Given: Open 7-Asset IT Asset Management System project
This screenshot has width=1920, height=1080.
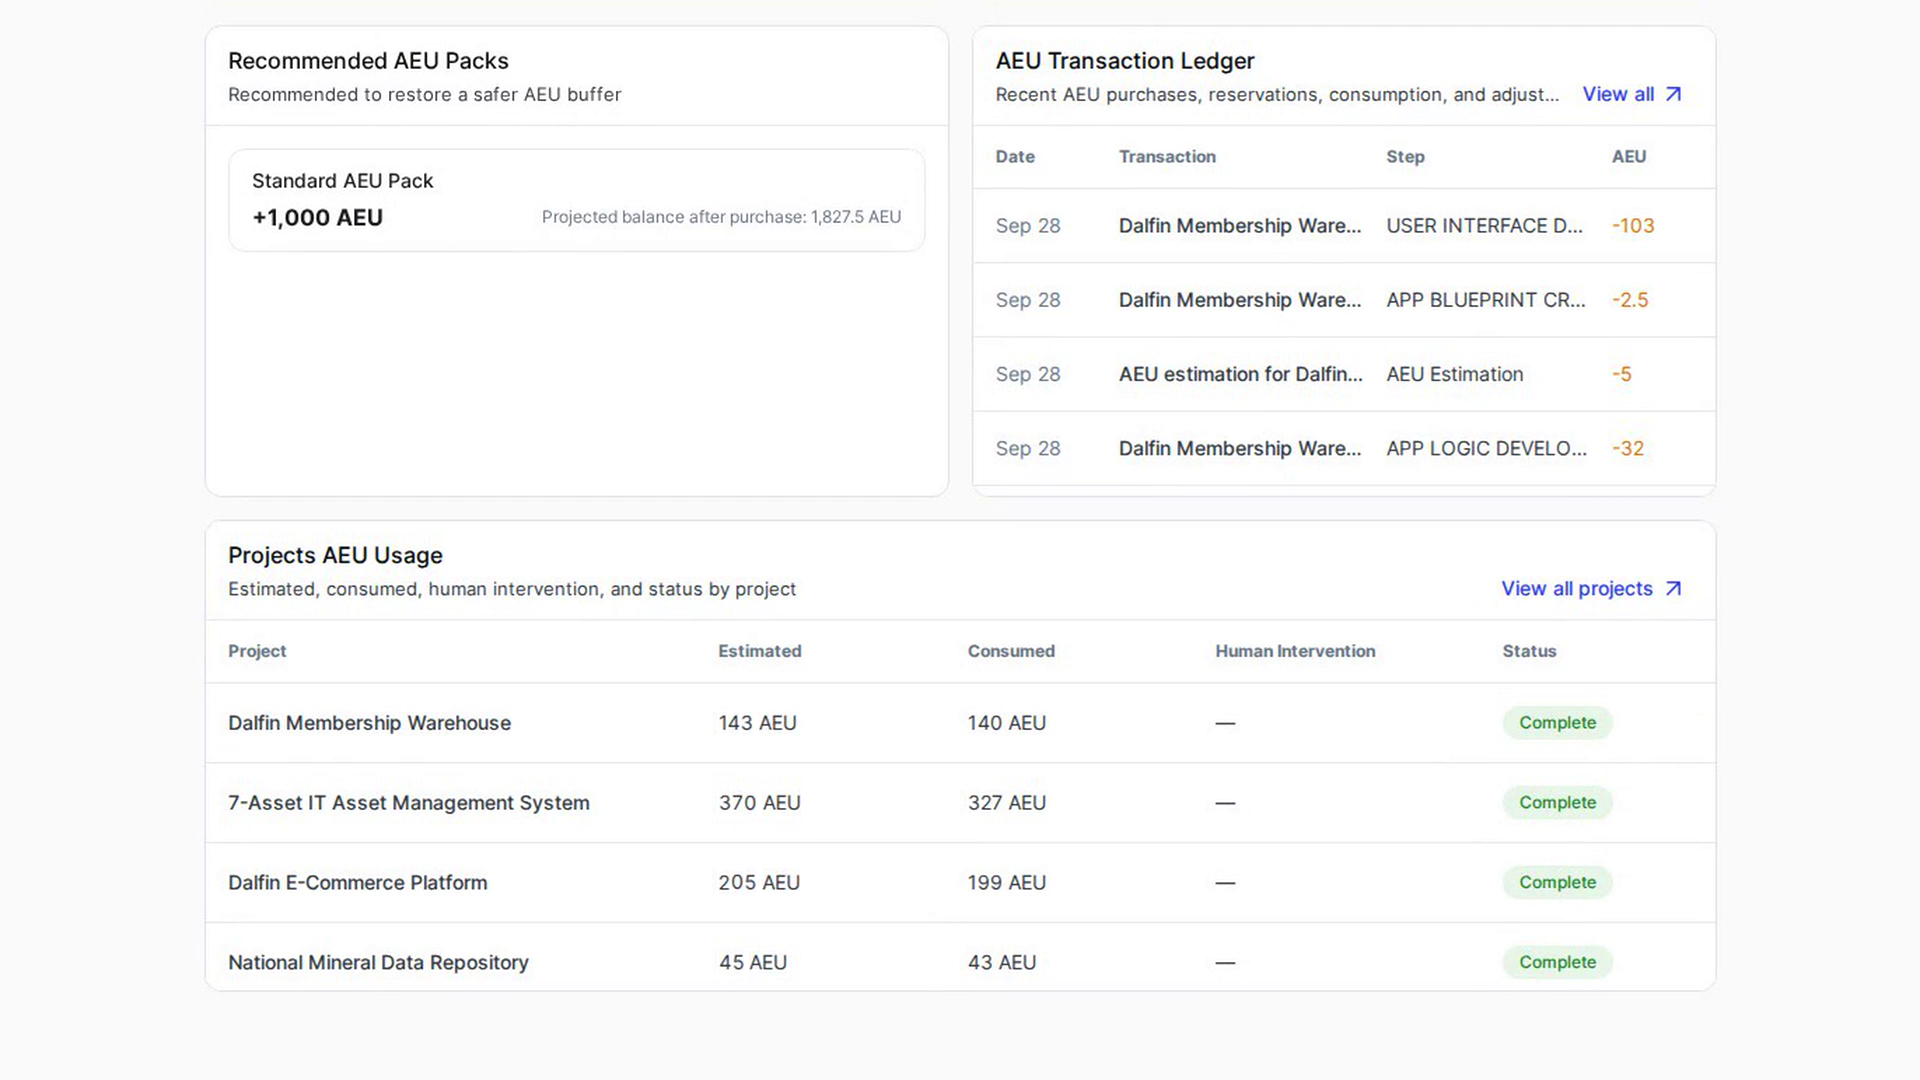Looking at the screenshot, I should tap(408, 803).
